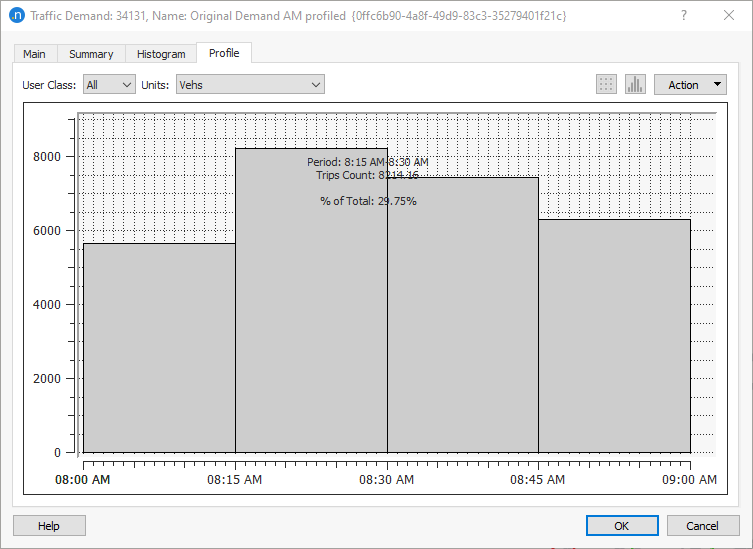Open the Units dropdown showing Vehs
The height and width of the screenshot is (549, 753).
point(250,85)
